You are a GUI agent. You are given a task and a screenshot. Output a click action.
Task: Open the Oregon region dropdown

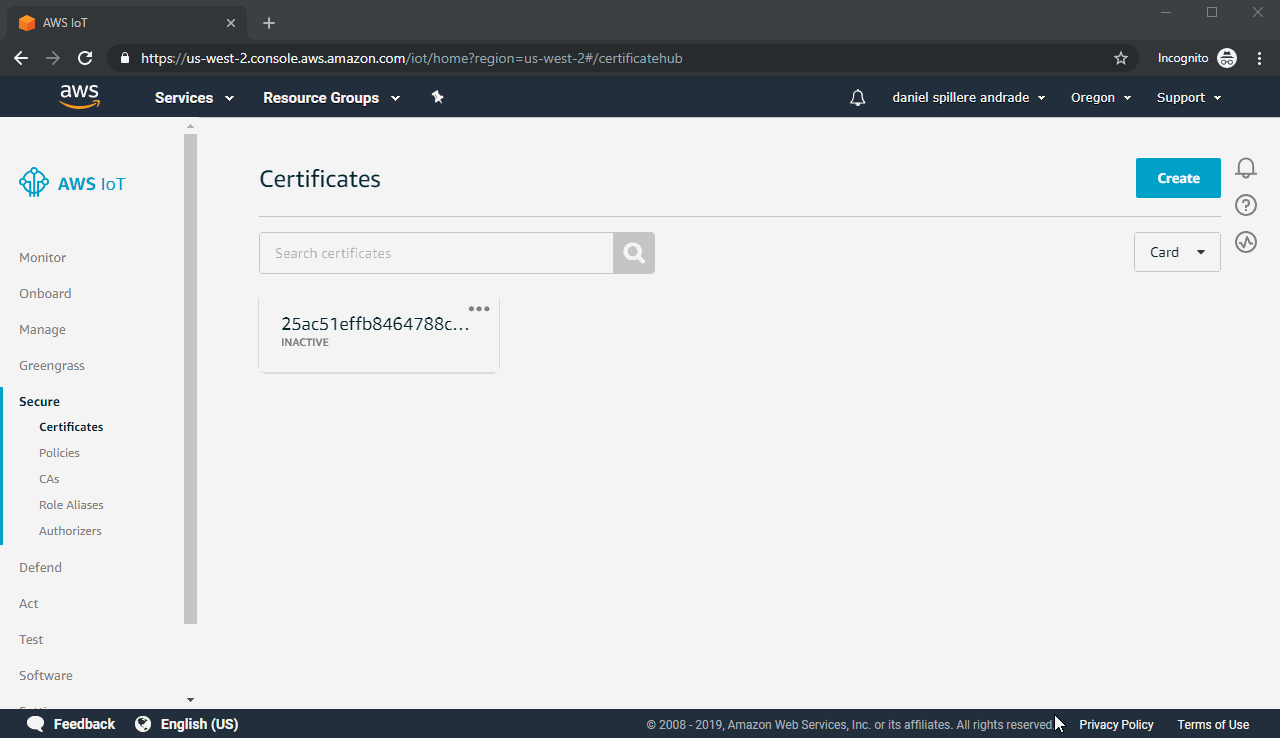(x=1100, y=98)
